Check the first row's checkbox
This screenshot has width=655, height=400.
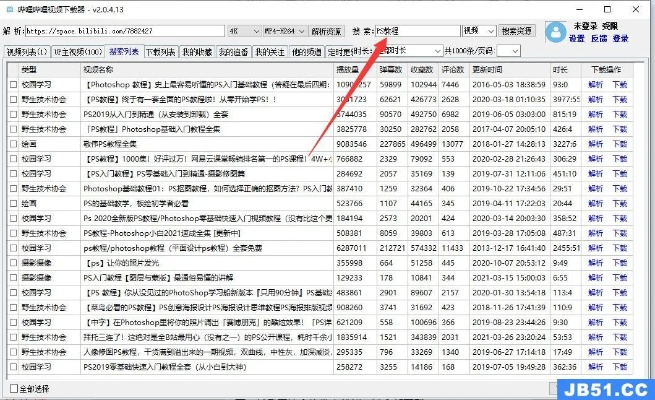(12, 85)
